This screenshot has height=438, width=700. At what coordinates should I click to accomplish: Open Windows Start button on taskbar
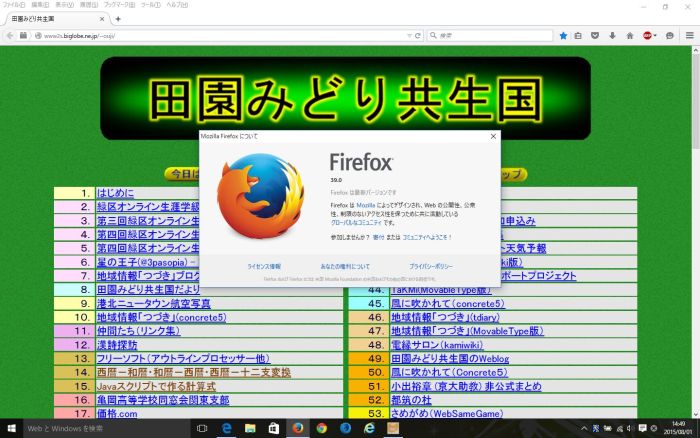(12, 428)
